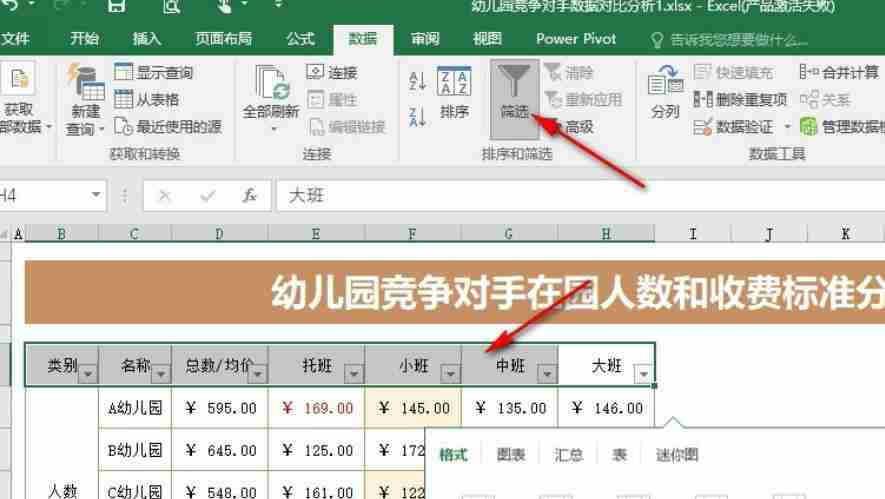Click touch/mouse mode icon in quick access toolbar

pos(225,6)
